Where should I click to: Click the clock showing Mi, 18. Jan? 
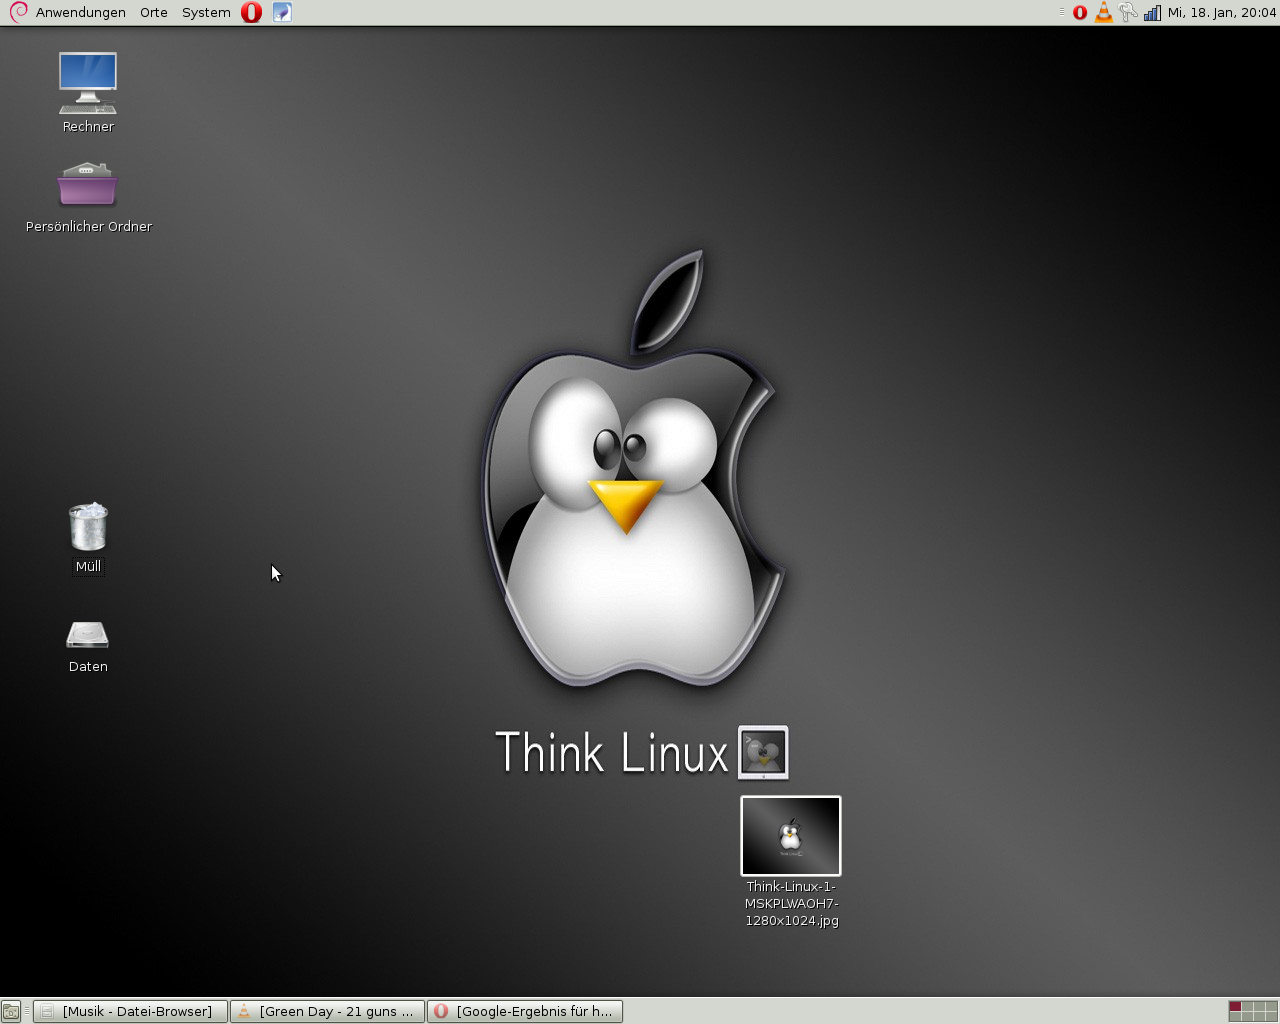(x=1221, y=13)
